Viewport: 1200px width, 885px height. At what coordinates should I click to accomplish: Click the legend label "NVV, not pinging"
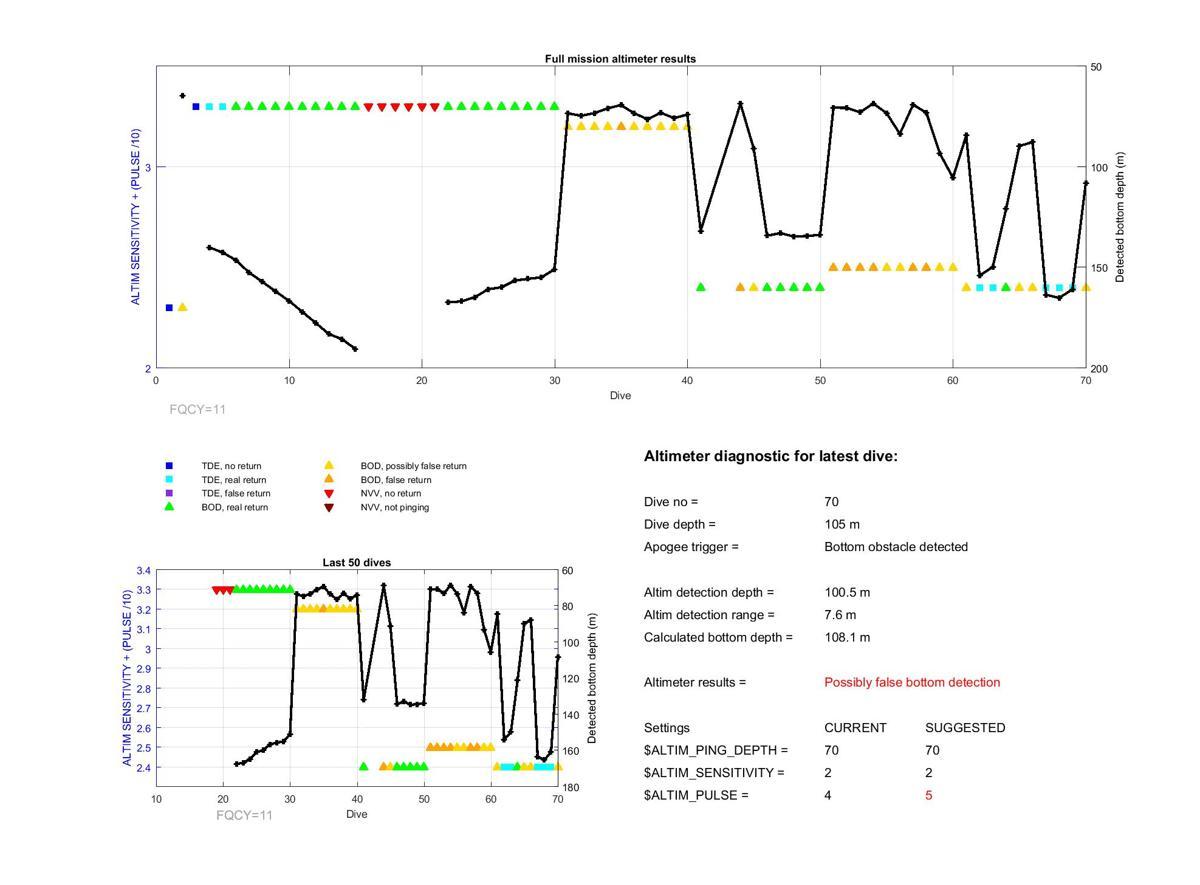(395, 507)
